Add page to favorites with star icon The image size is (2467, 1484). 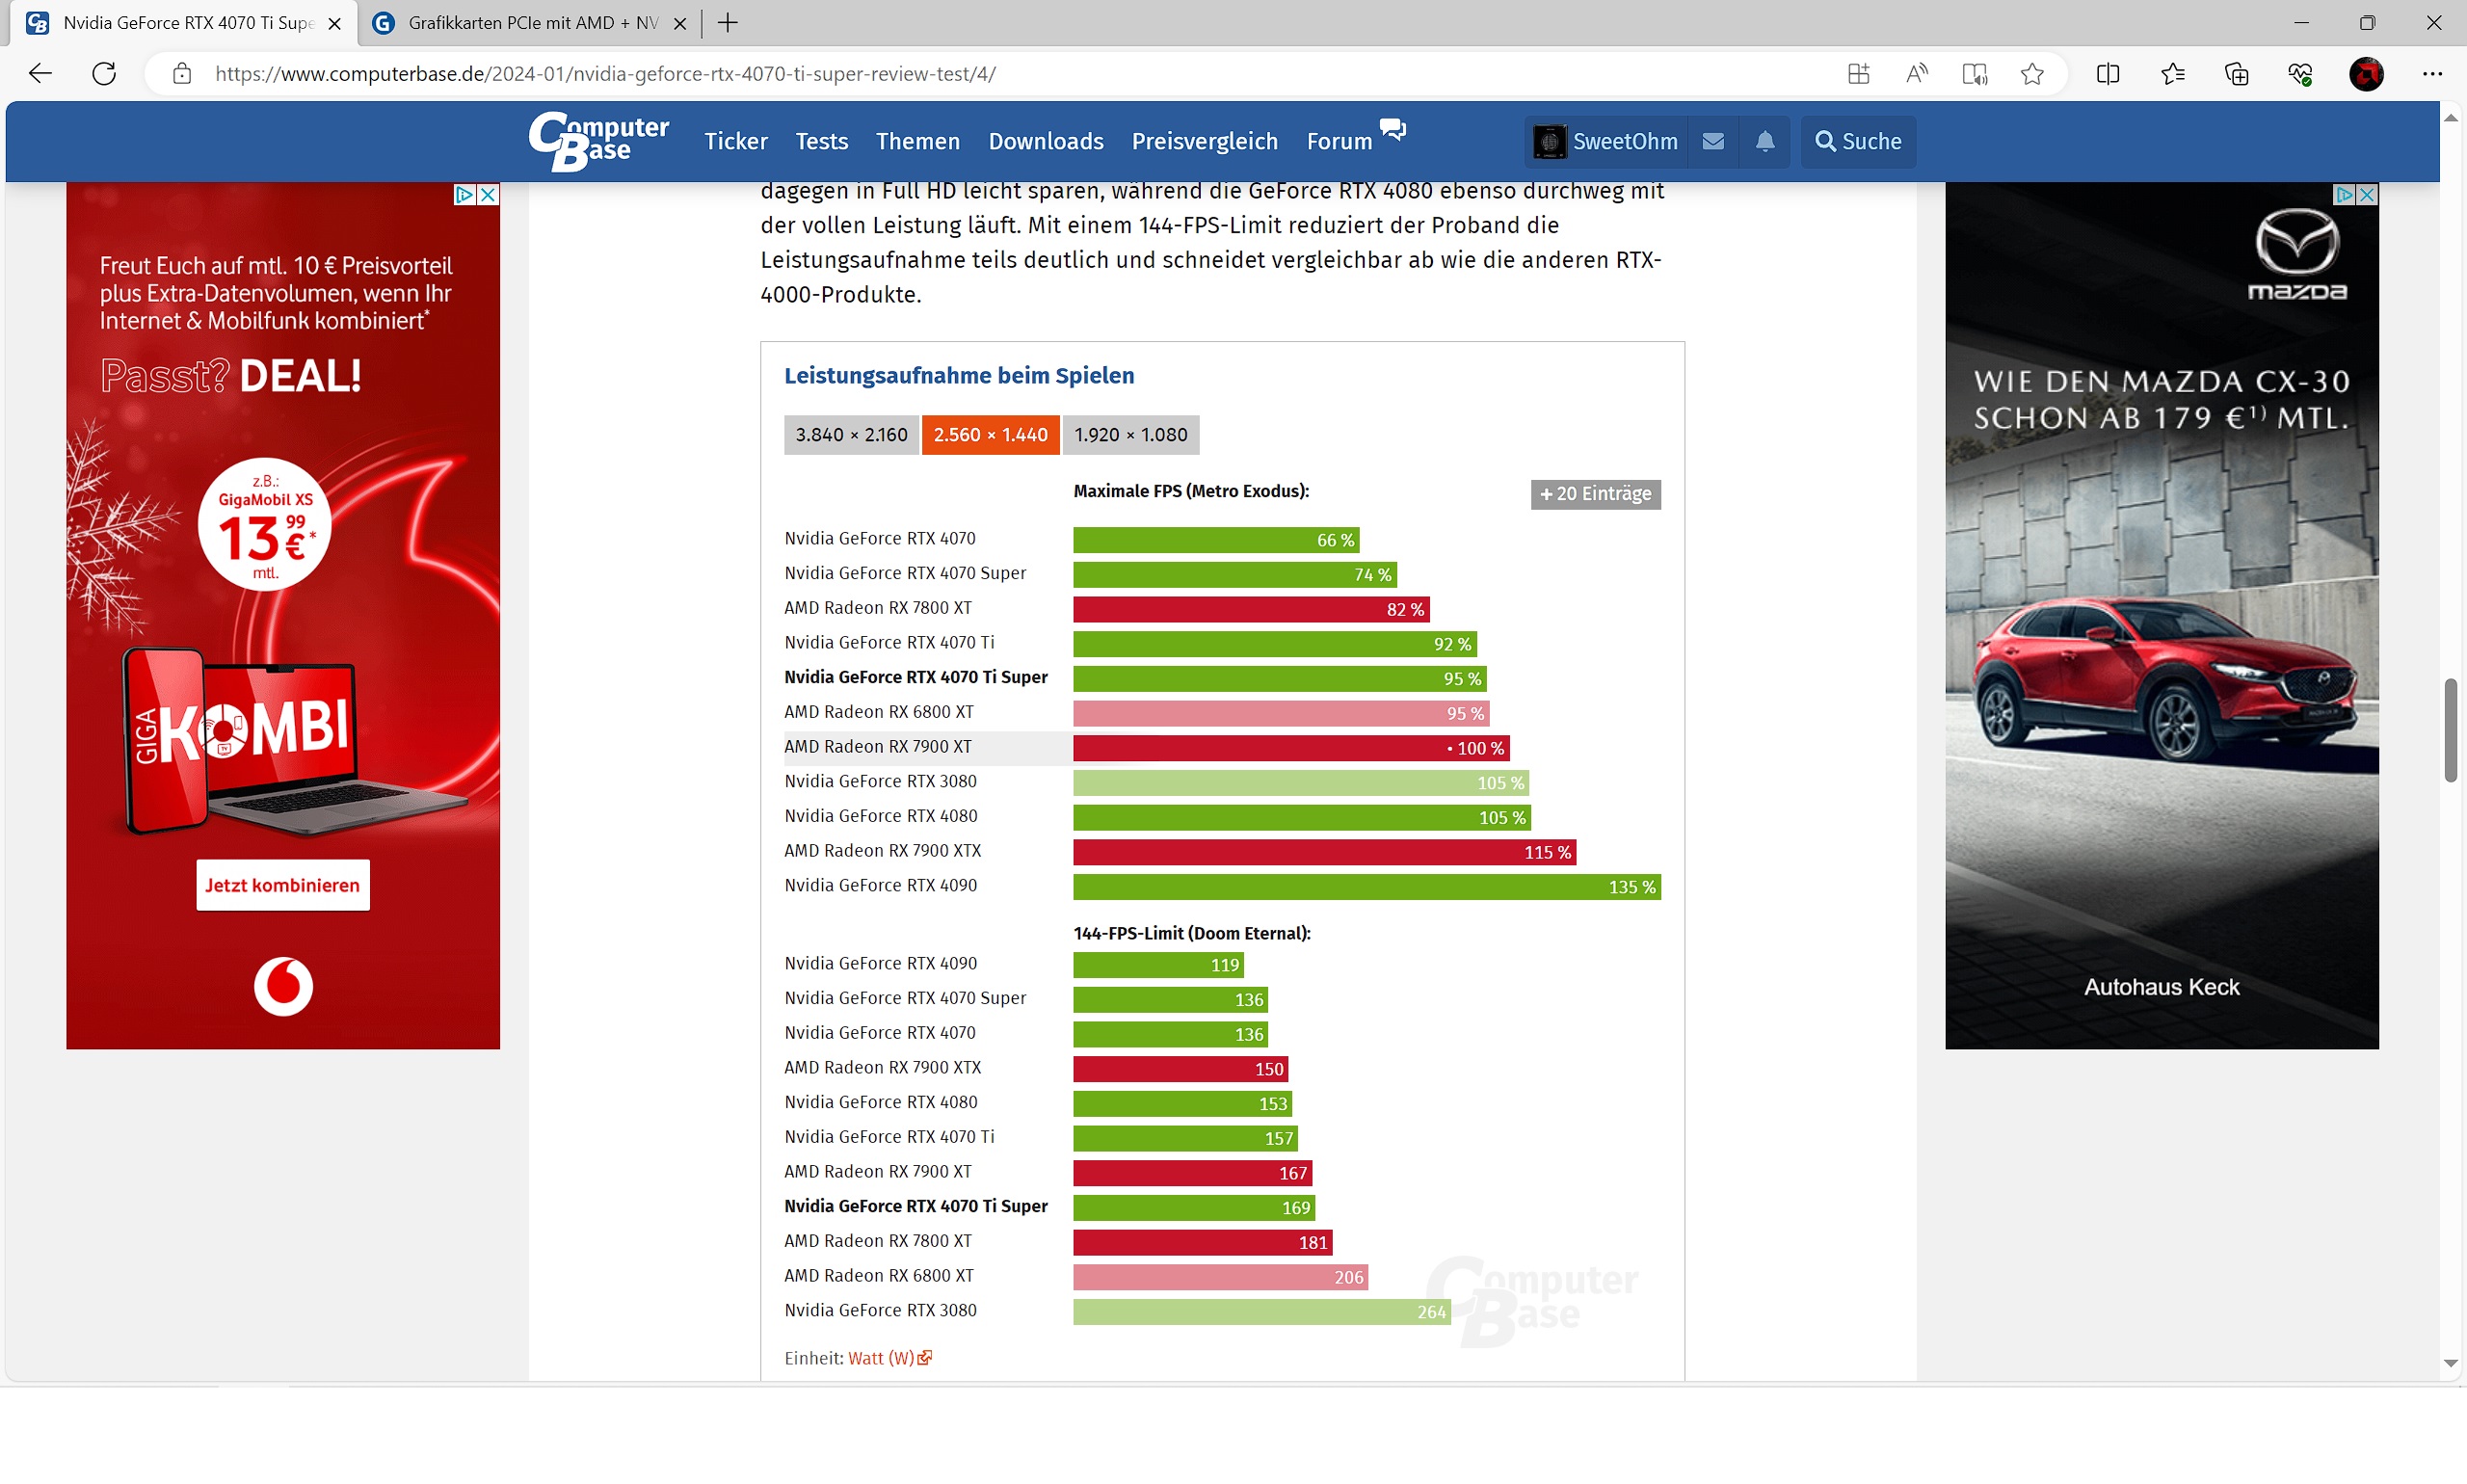click(x=2031, y=74)
